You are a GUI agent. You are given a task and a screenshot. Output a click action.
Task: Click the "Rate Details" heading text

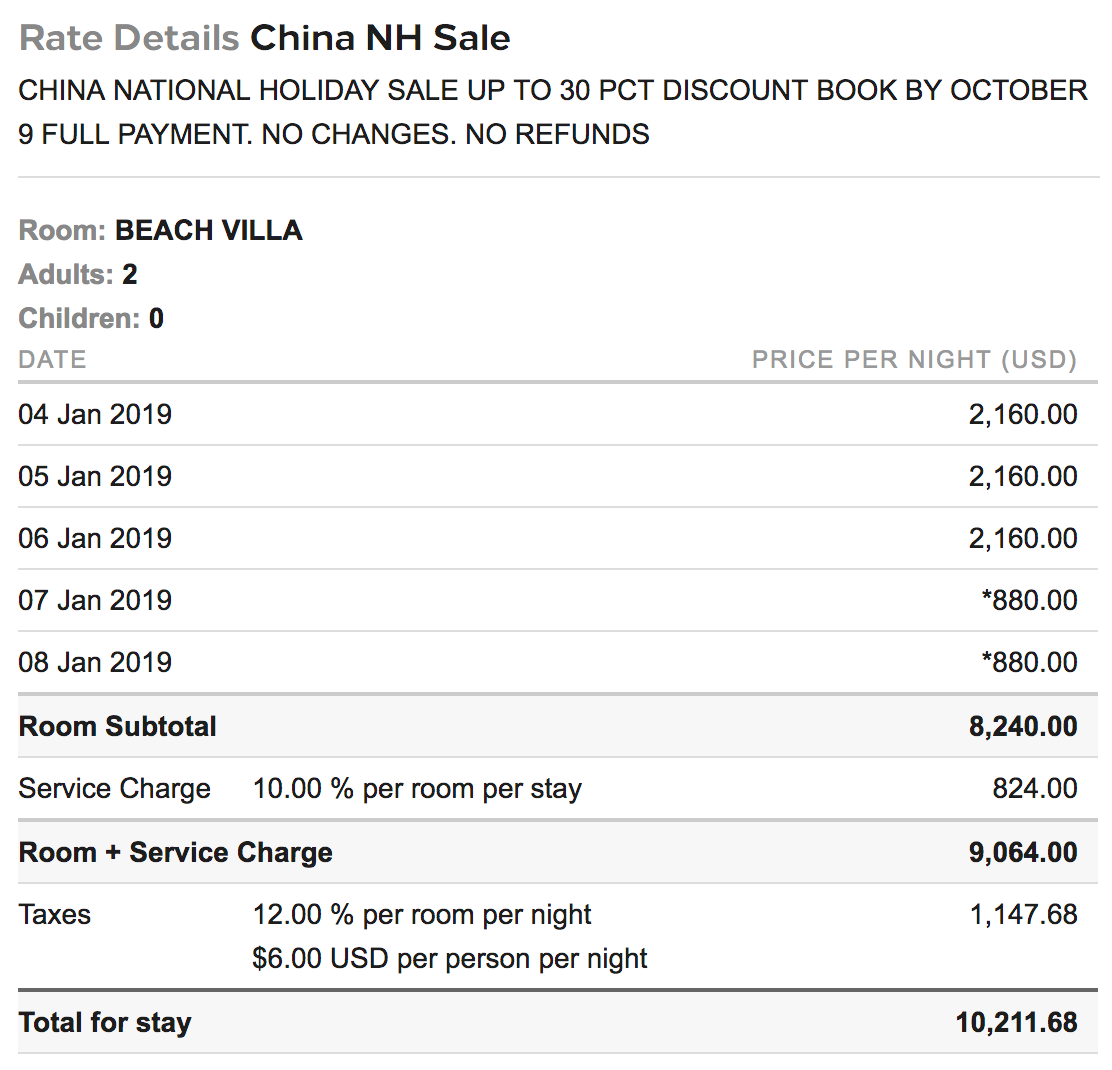pos(129,38)
